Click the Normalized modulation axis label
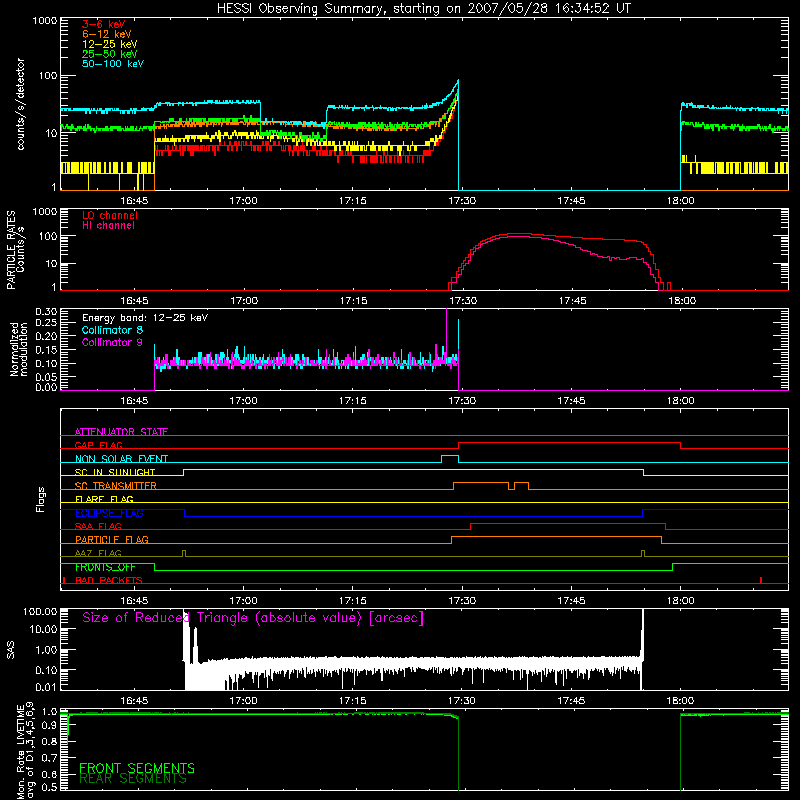 [18, 349]
